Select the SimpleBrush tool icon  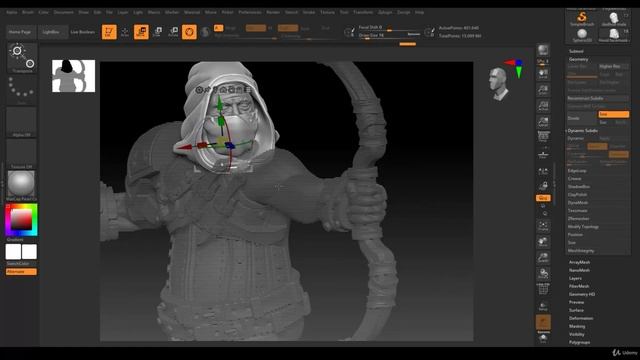582,18
